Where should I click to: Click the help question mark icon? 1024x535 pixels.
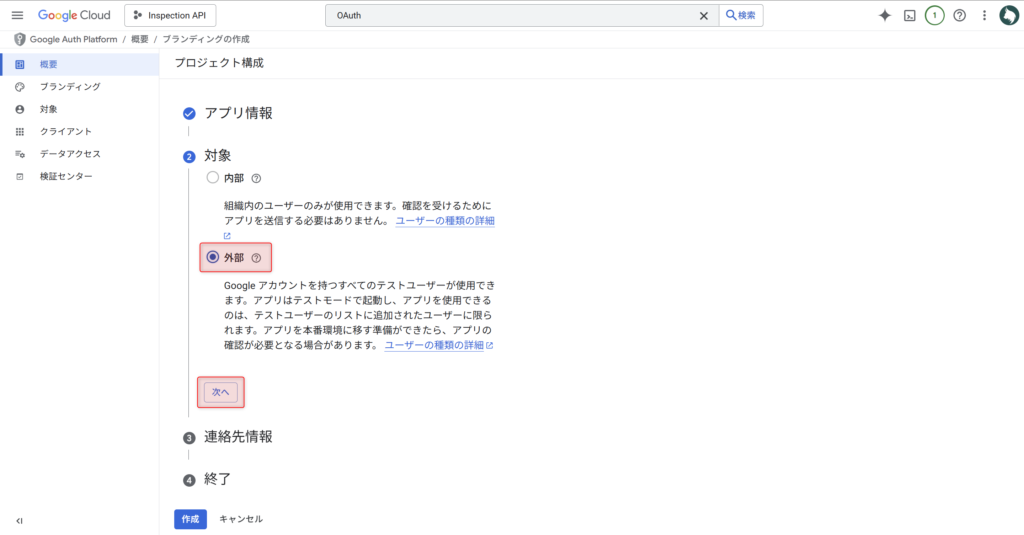click(x=959, y=16)
